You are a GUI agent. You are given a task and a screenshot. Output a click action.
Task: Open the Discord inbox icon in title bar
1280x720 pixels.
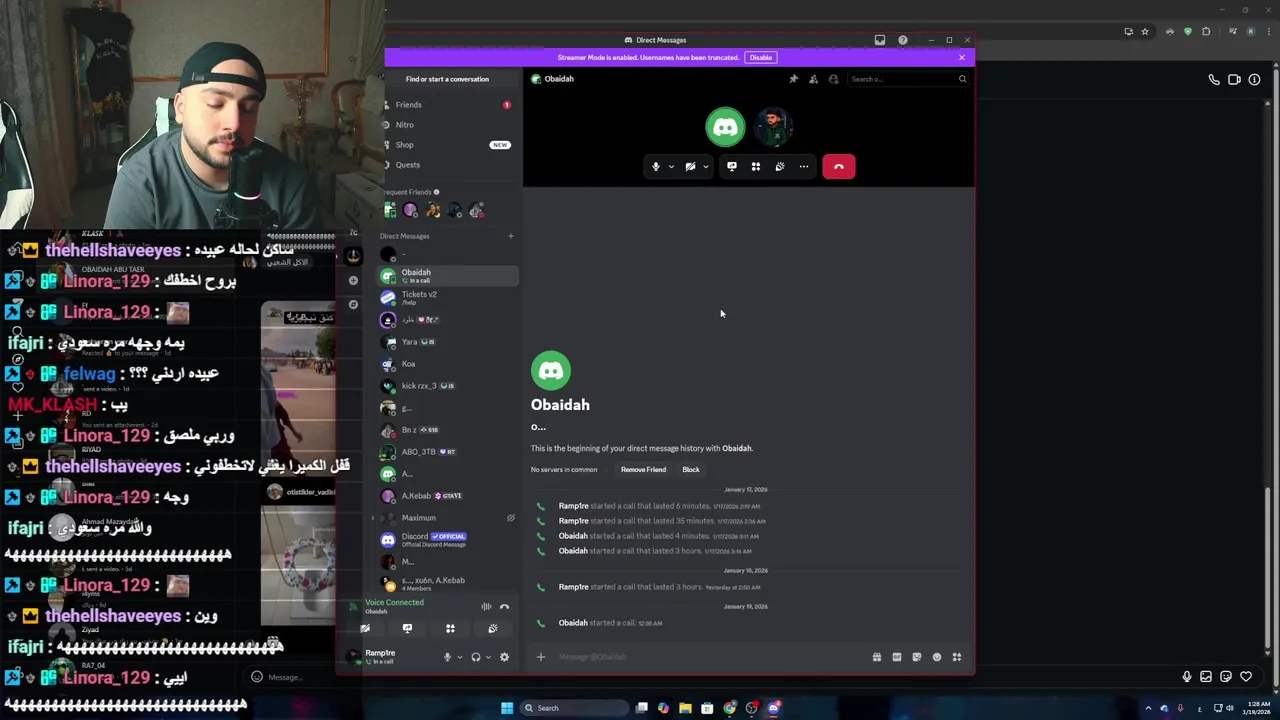pos(880,40)
